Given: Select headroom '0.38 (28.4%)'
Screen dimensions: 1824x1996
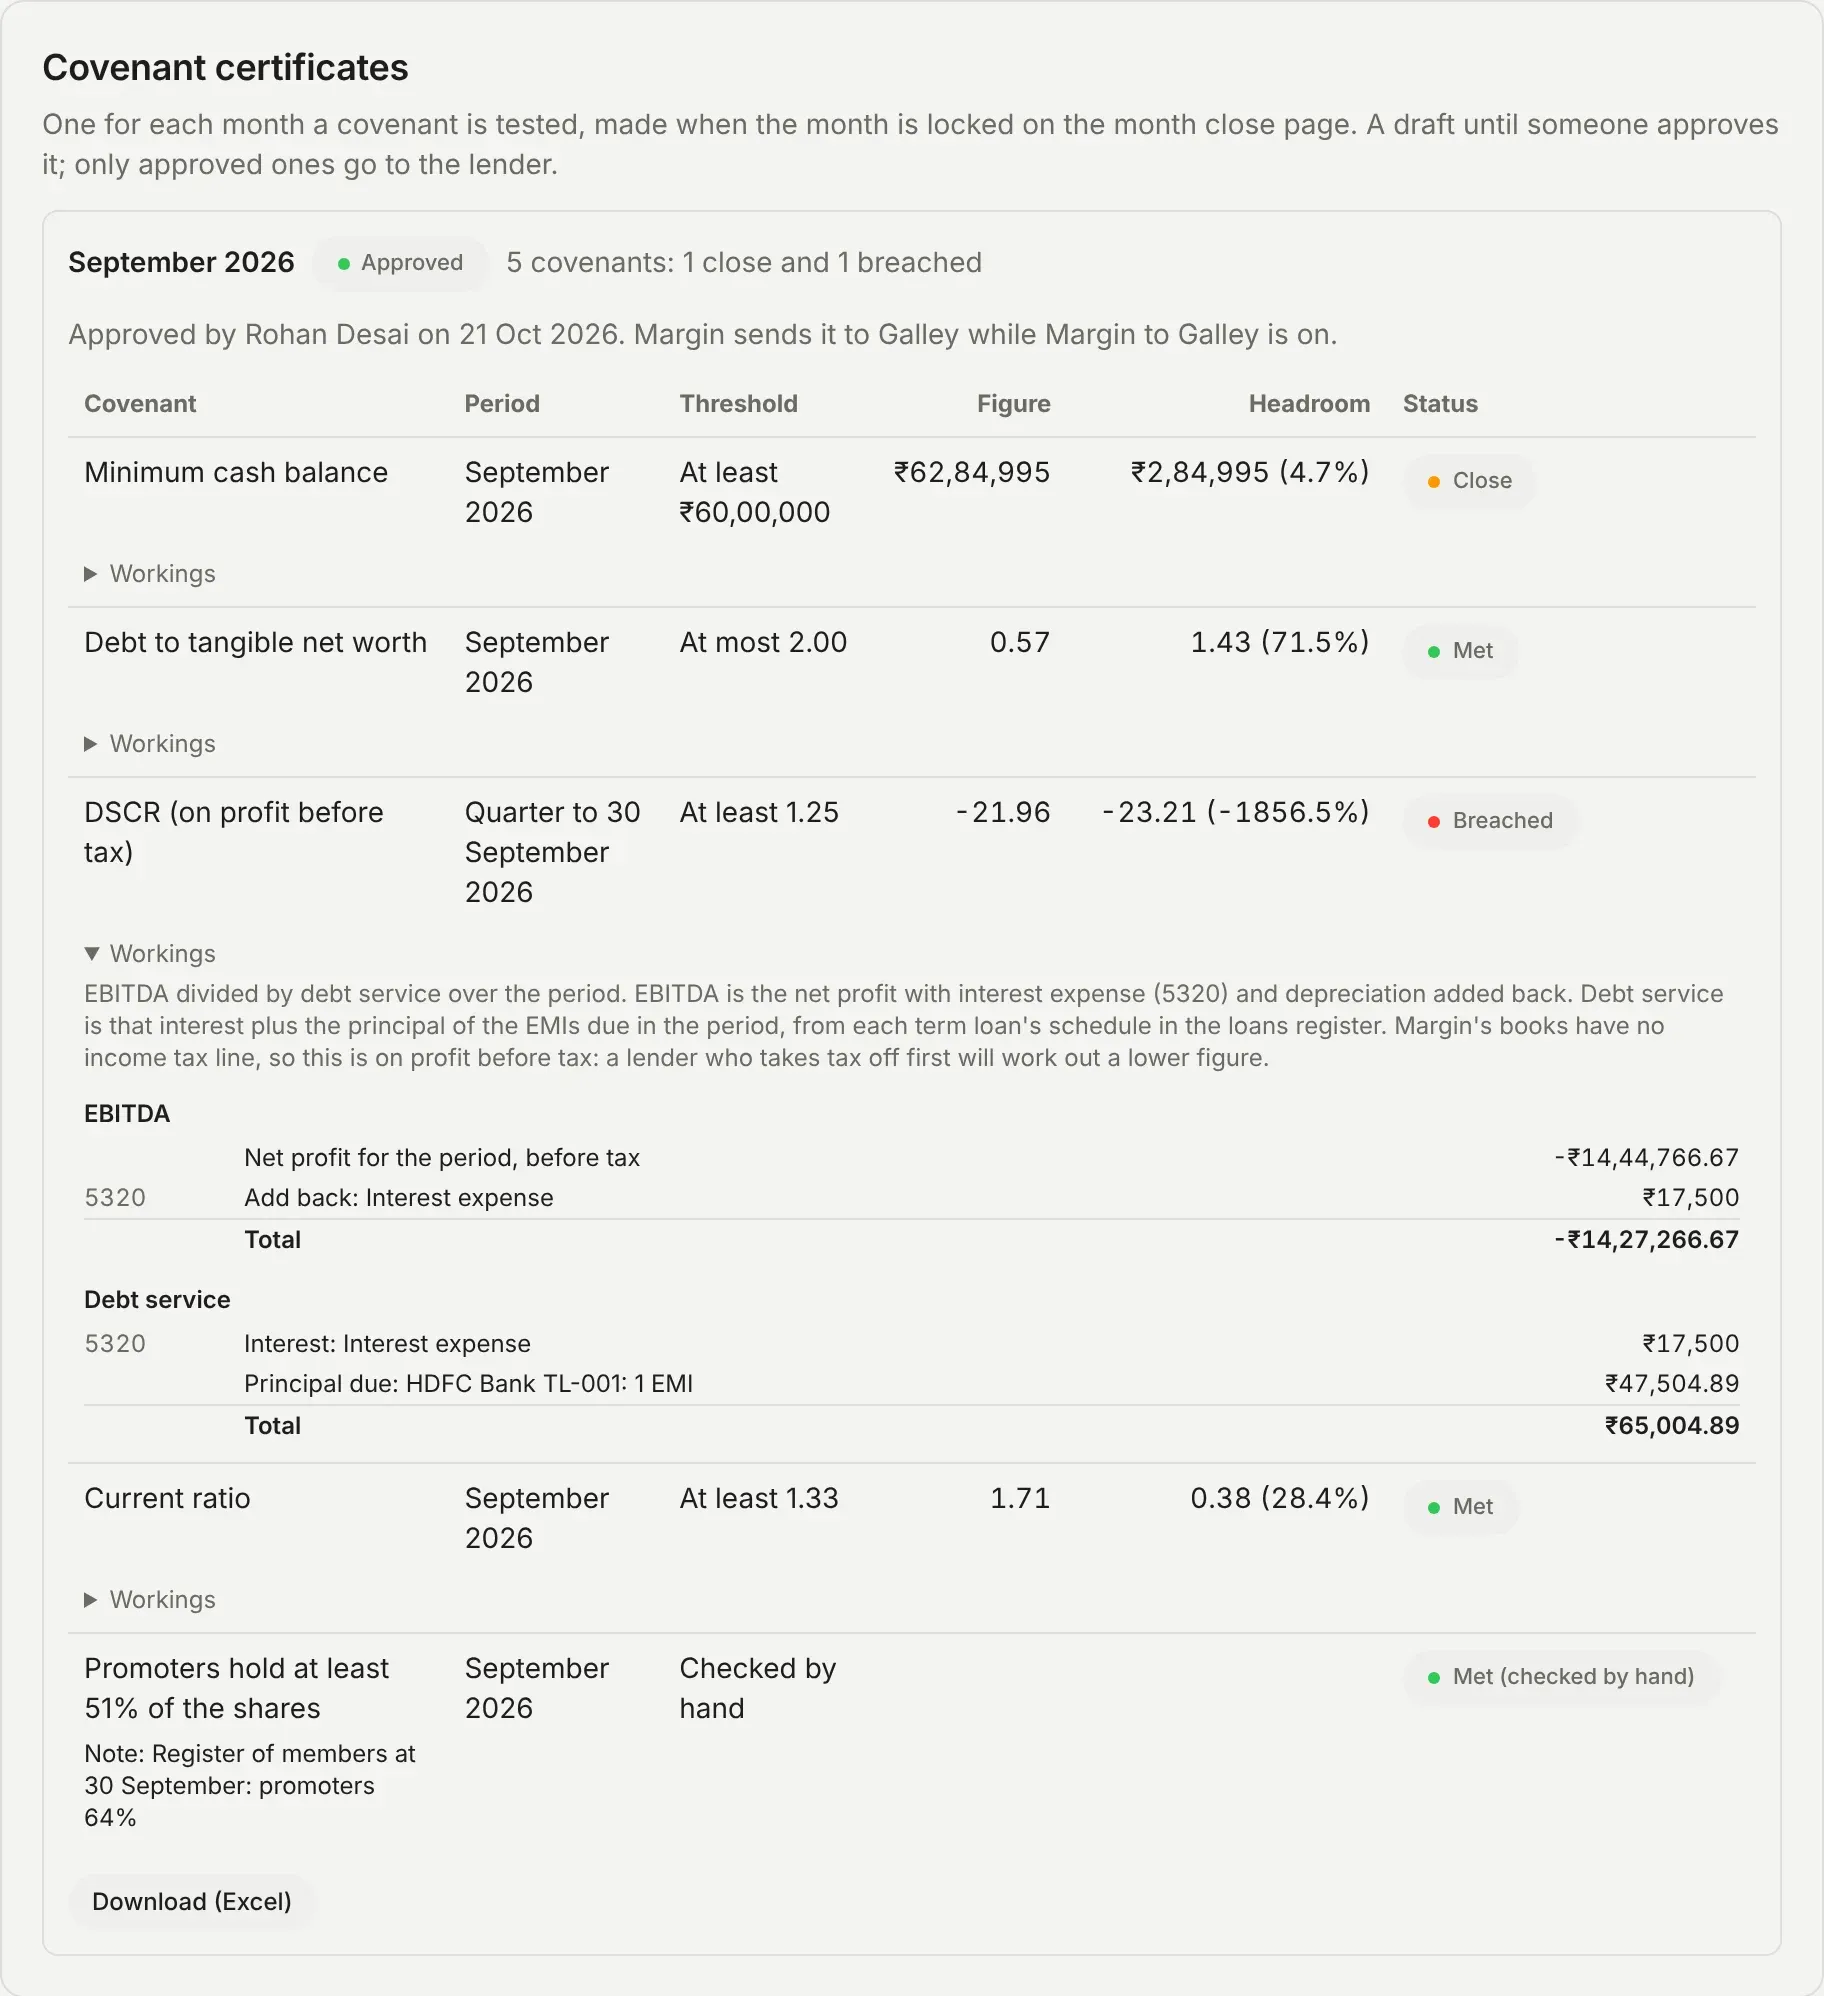Looking at the screenshot, I should 1280,1498.
